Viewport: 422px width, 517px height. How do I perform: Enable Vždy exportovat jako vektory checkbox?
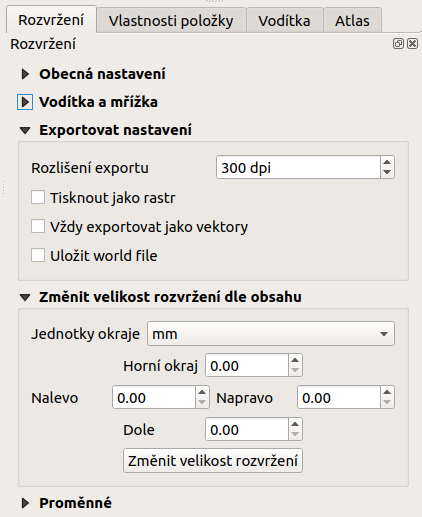38,226
